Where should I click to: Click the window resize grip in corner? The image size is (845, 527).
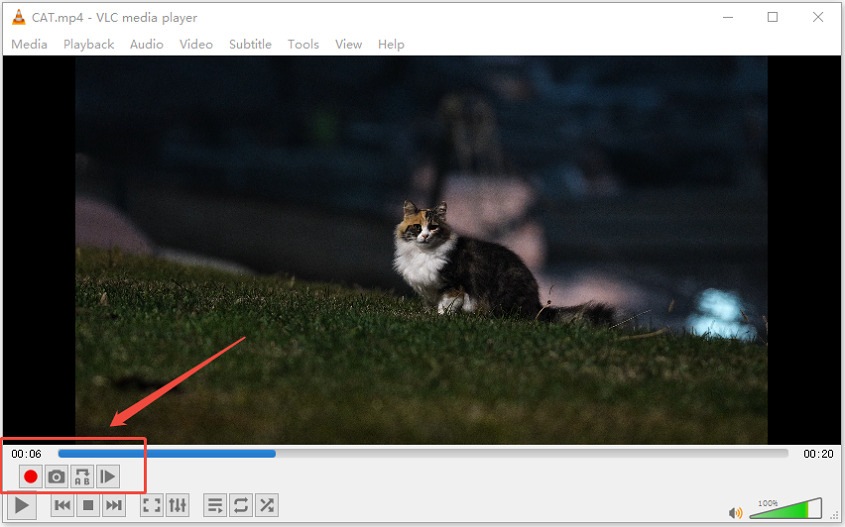click(x=835, y=517)
